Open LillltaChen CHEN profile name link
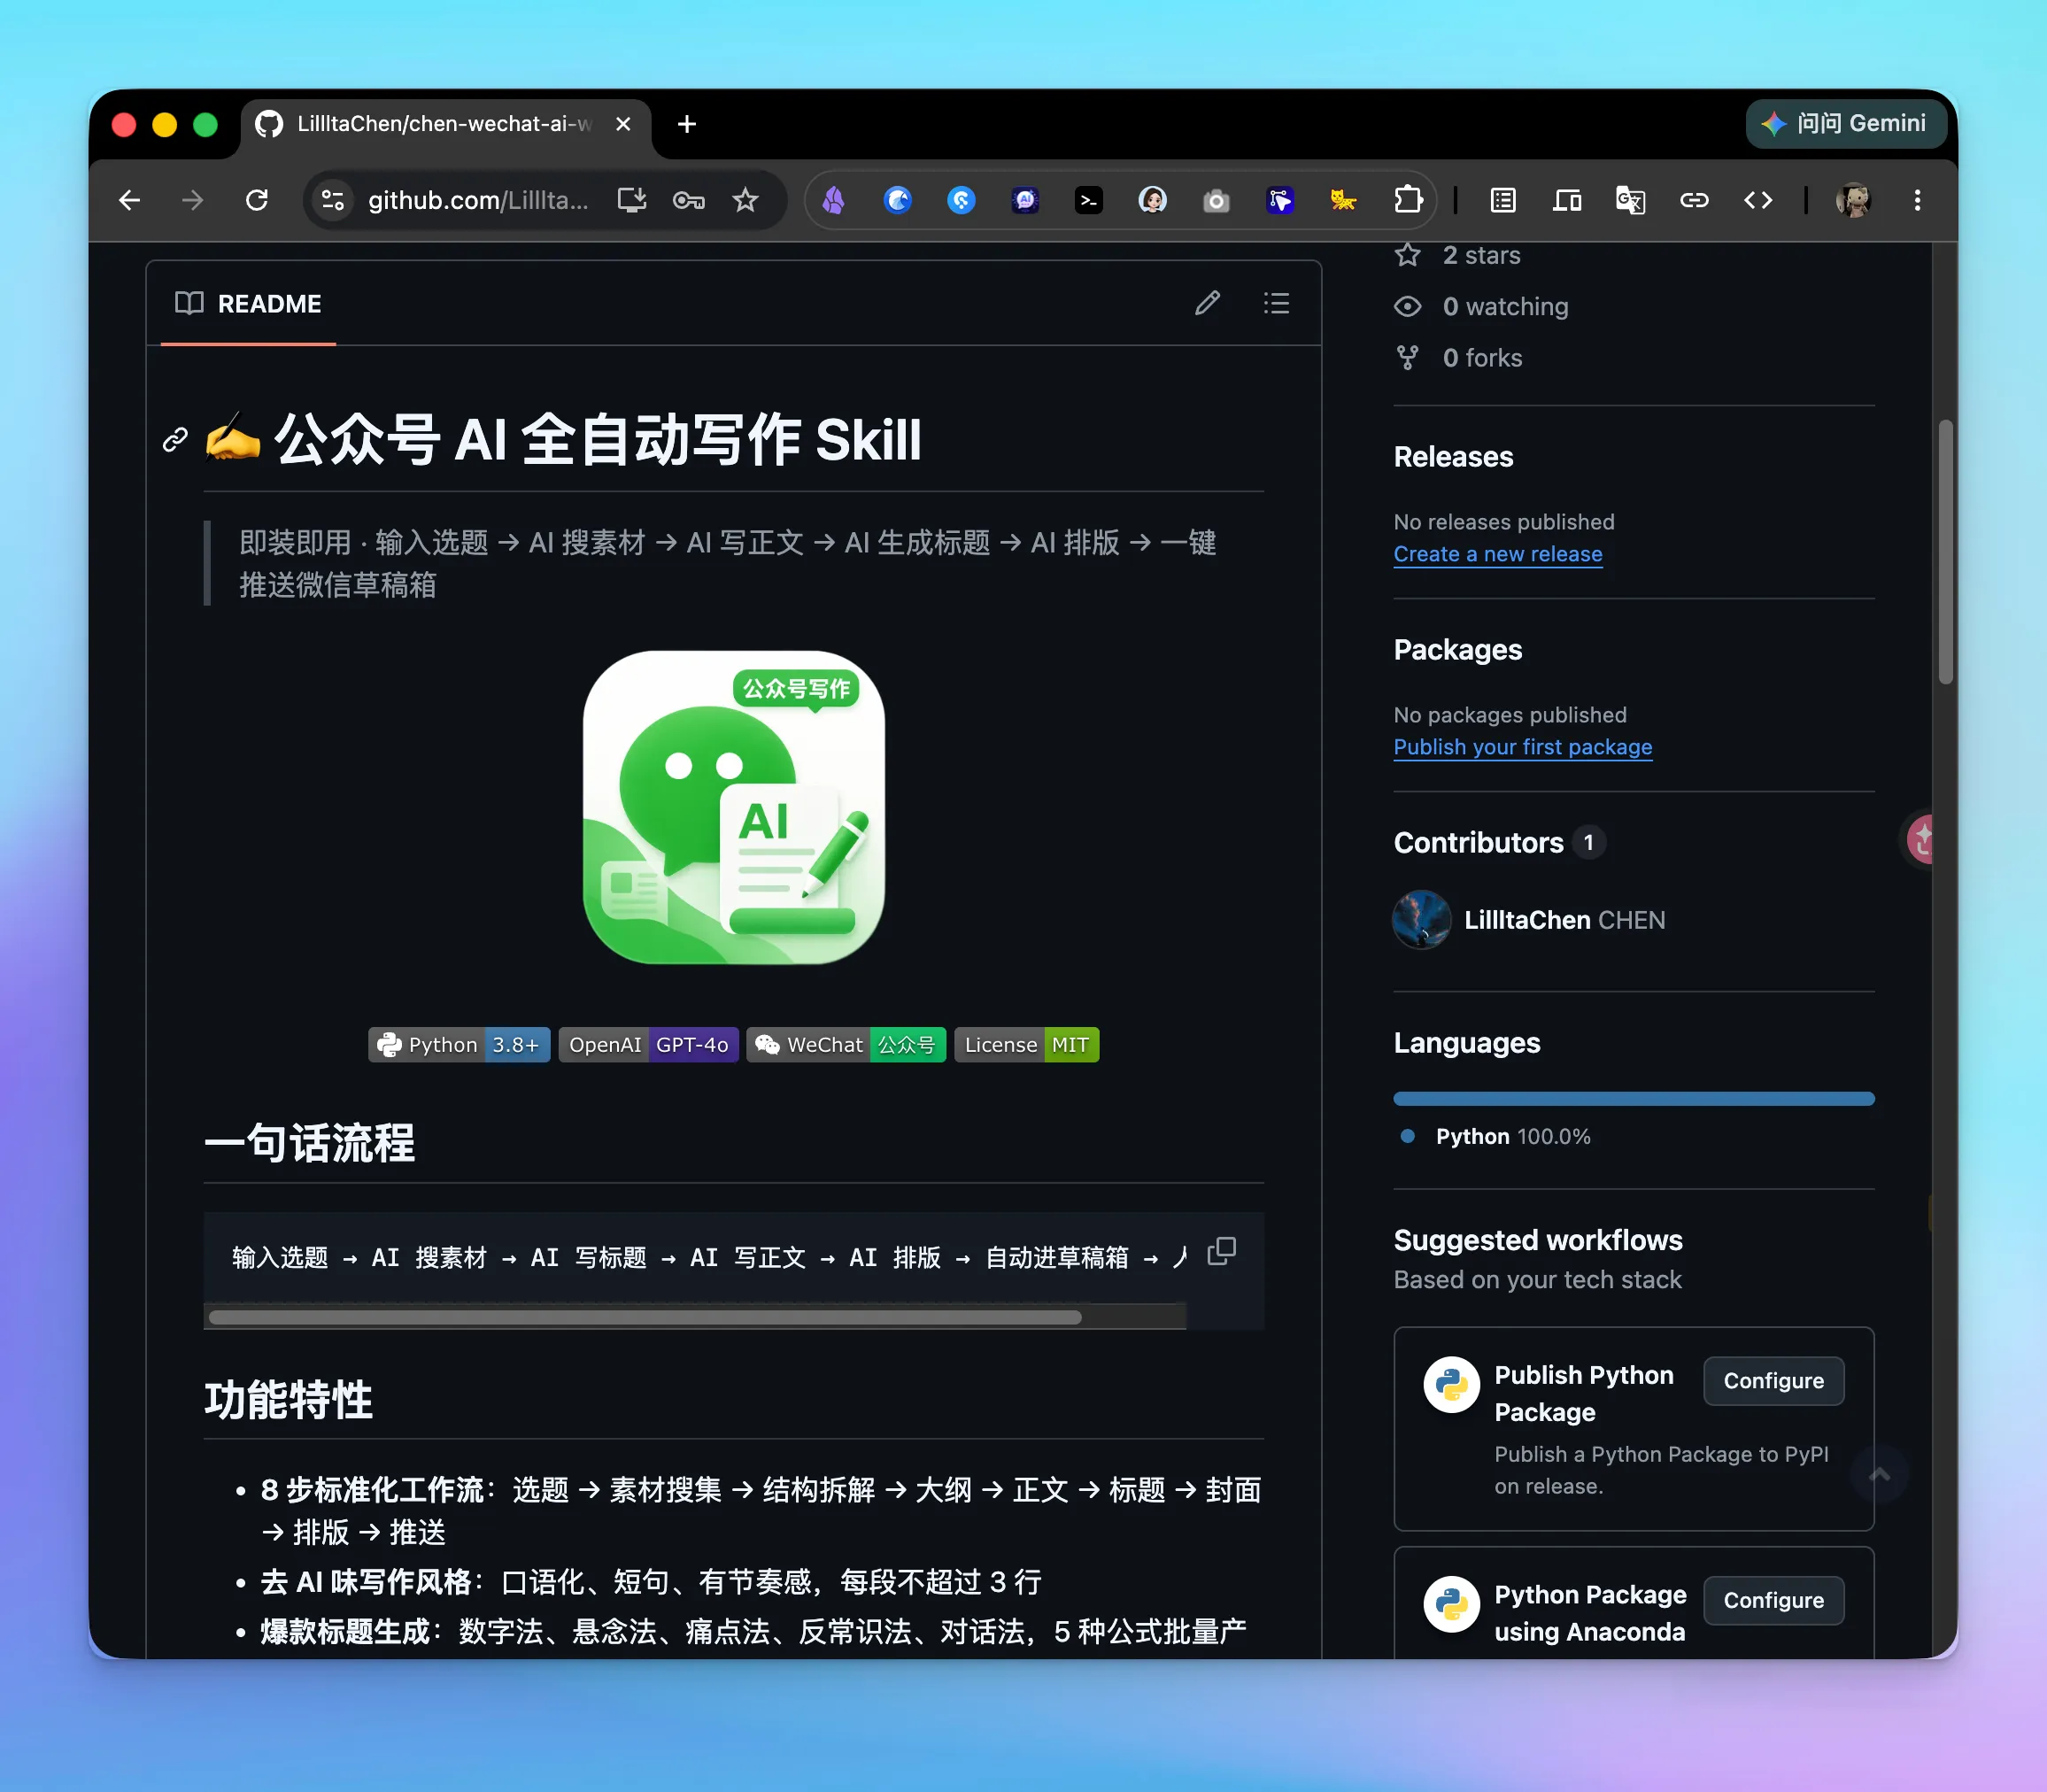 [1564, 920]
